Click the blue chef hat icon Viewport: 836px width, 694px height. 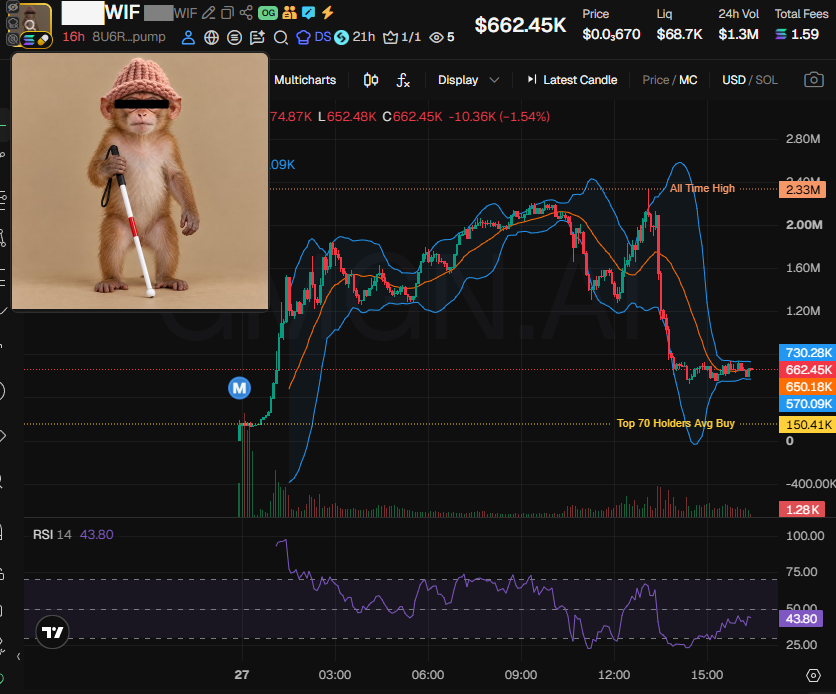click(303, 37)
